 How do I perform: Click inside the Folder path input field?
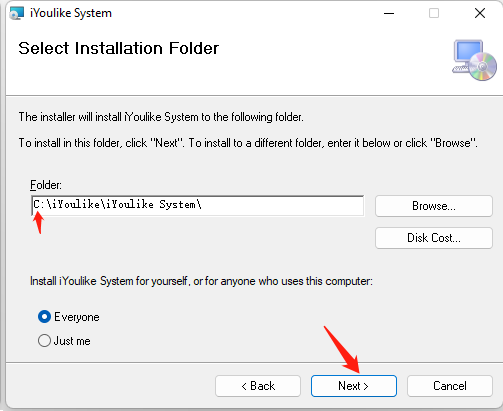197,205
